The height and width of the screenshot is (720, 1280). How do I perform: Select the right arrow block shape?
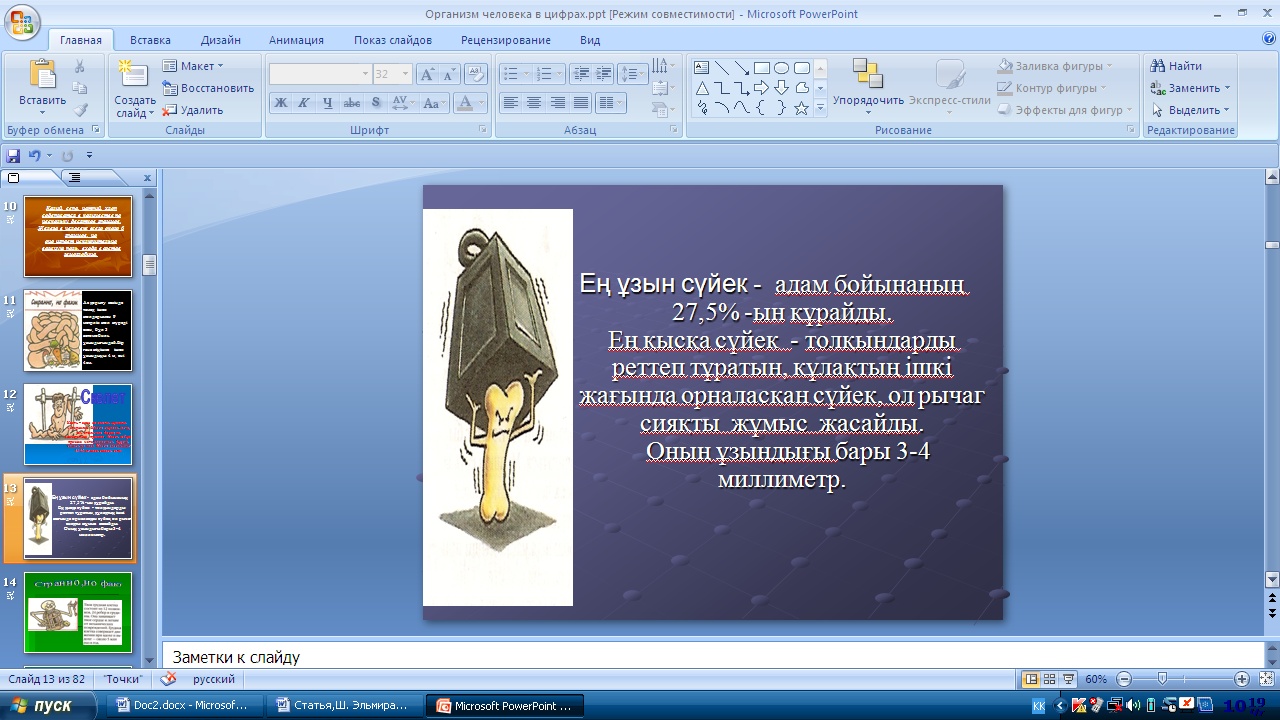762,88
